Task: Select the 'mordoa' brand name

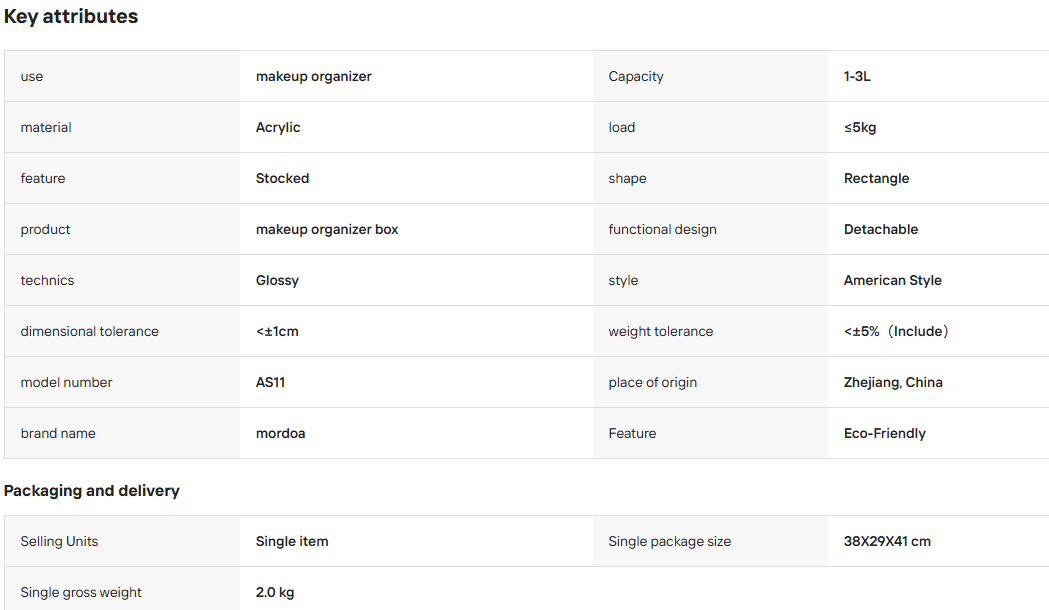Action: coord(280,433)
